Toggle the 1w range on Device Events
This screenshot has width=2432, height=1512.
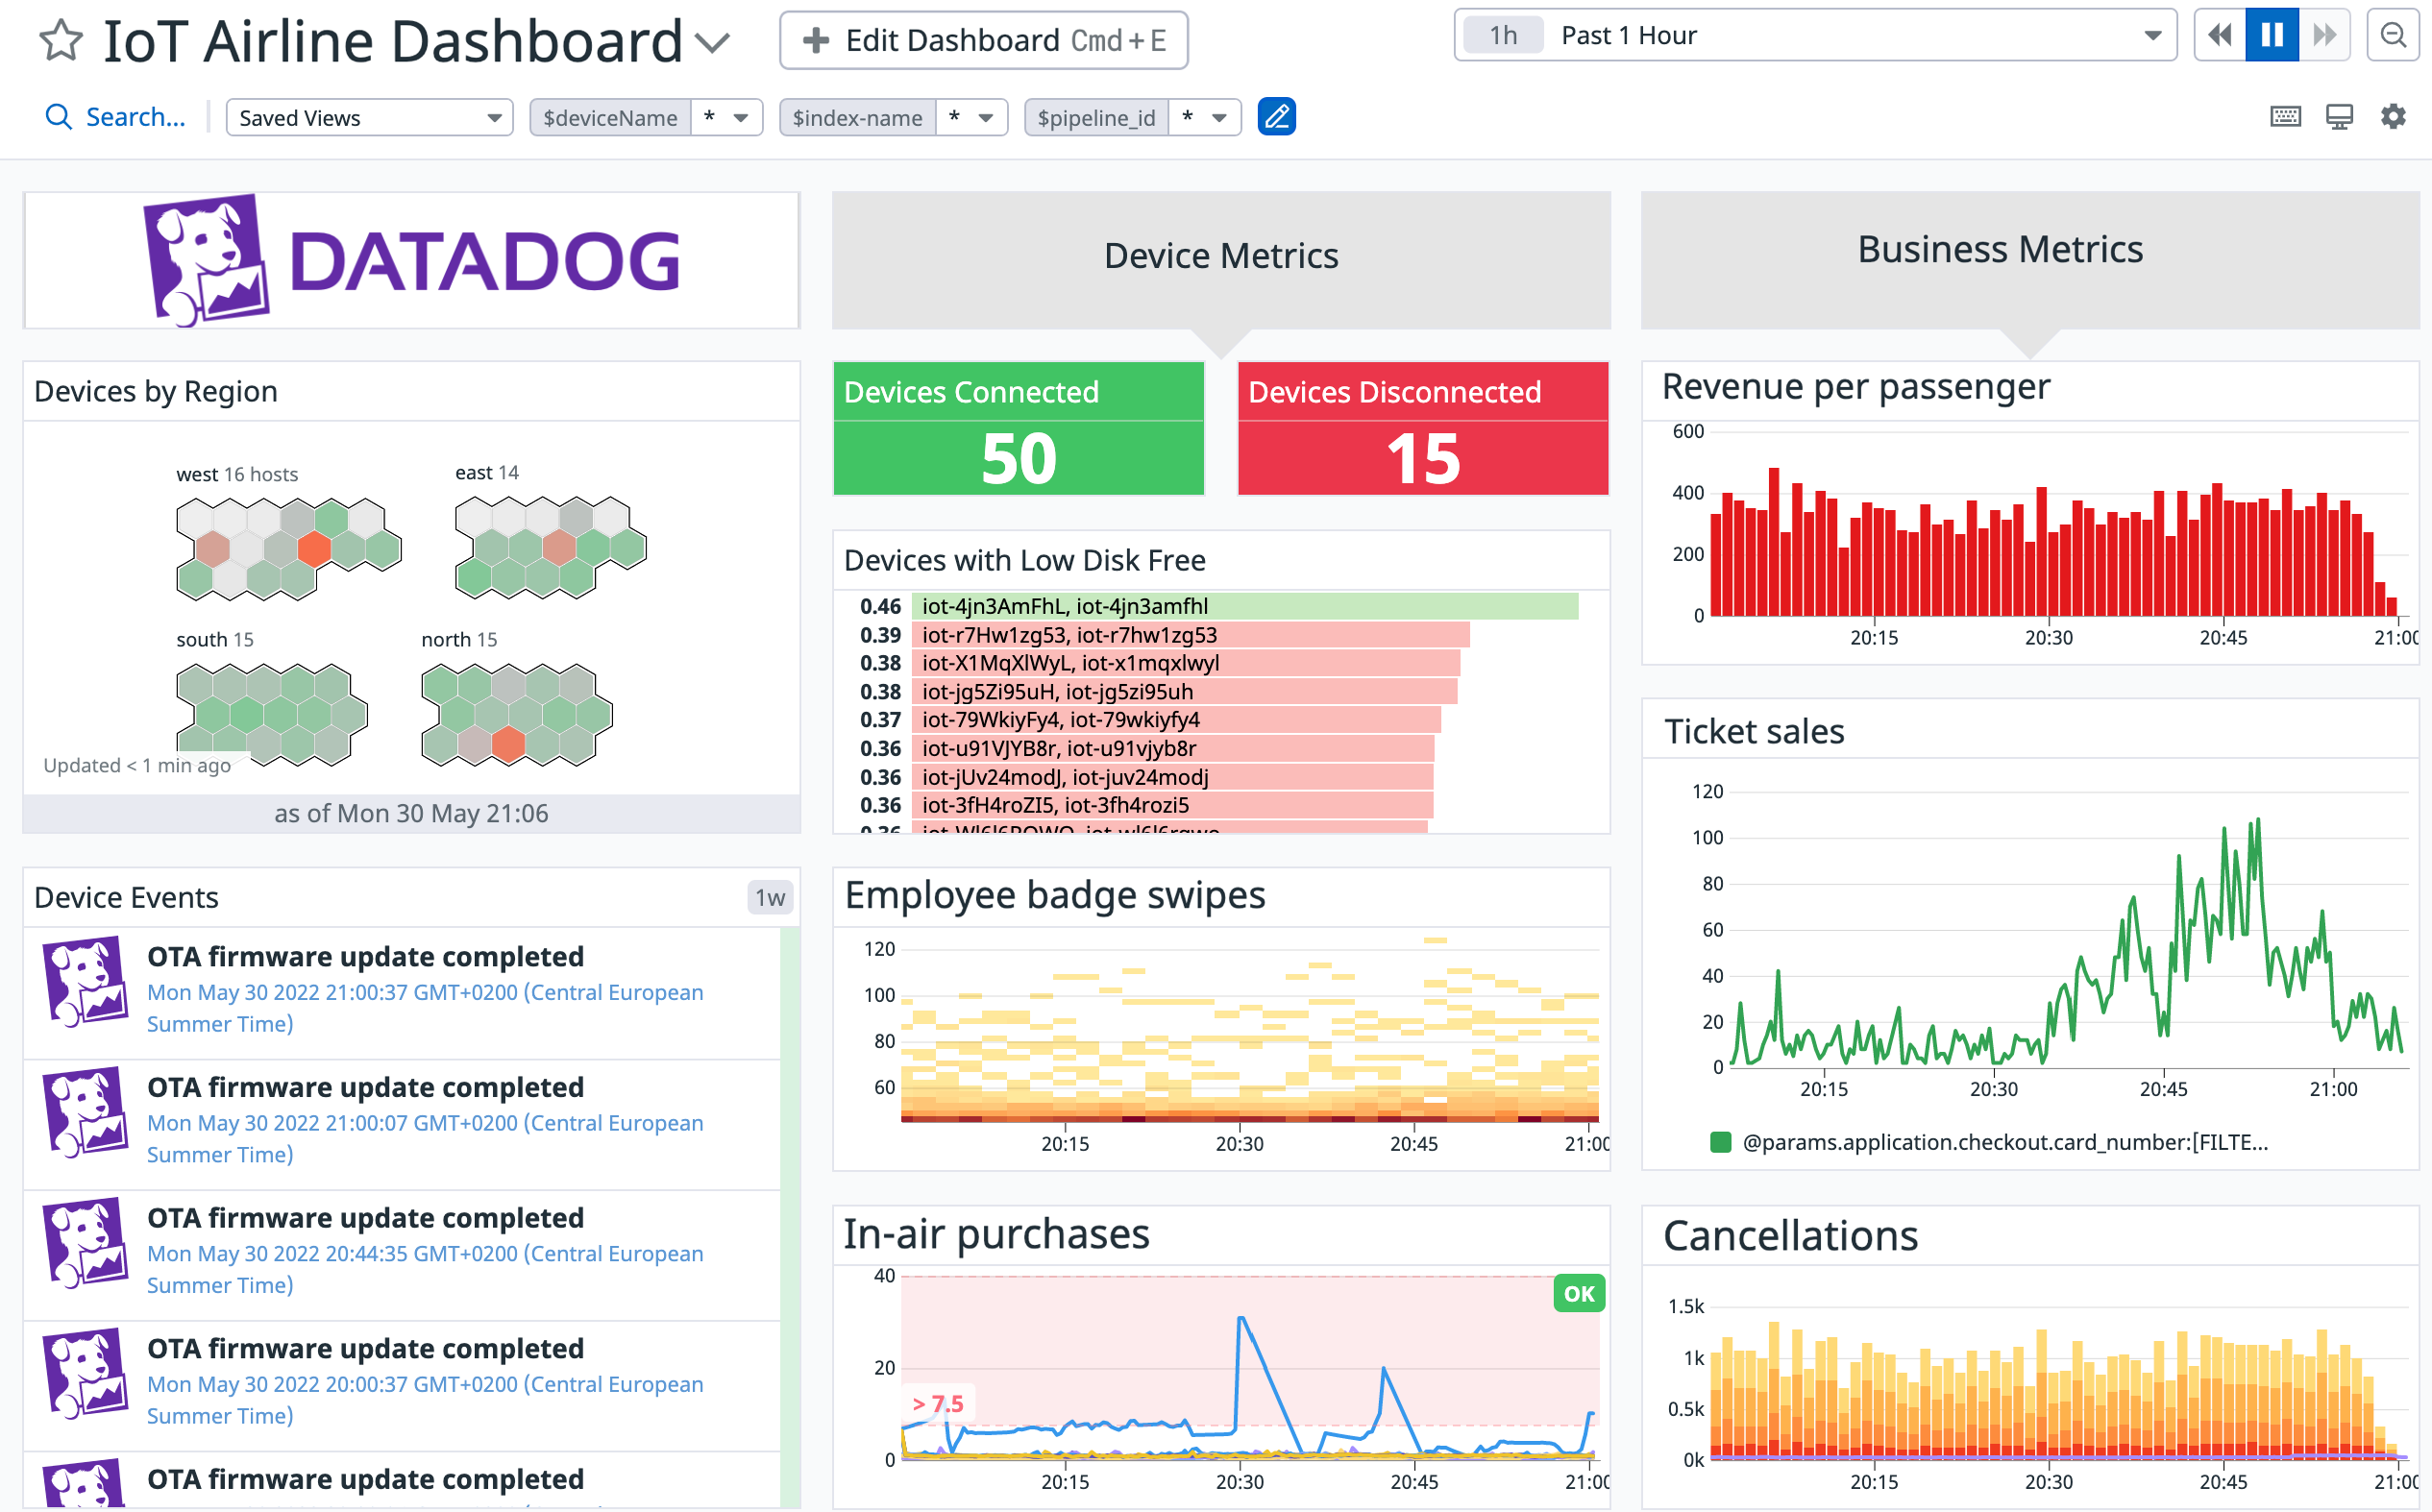pos(770,897)
